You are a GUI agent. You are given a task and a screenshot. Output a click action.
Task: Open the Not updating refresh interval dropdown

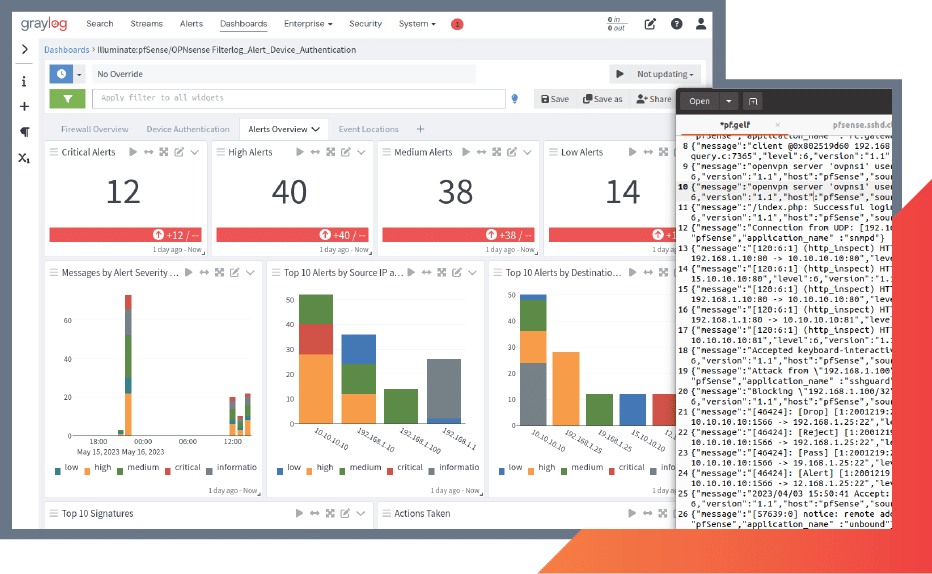click(666, 74)
